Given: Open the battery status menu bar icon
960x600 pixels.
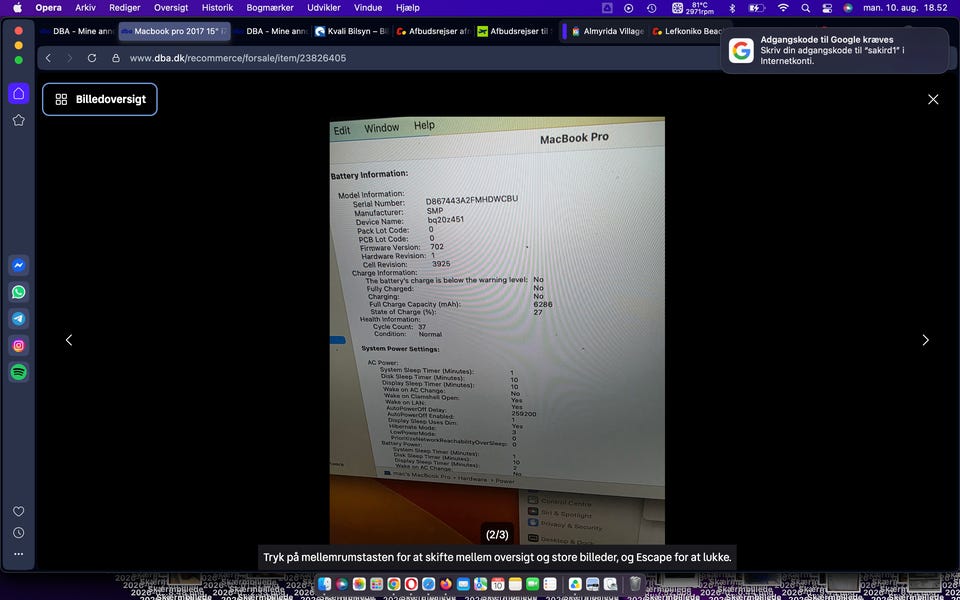Looking at the screenshot, I should (757, 8).
